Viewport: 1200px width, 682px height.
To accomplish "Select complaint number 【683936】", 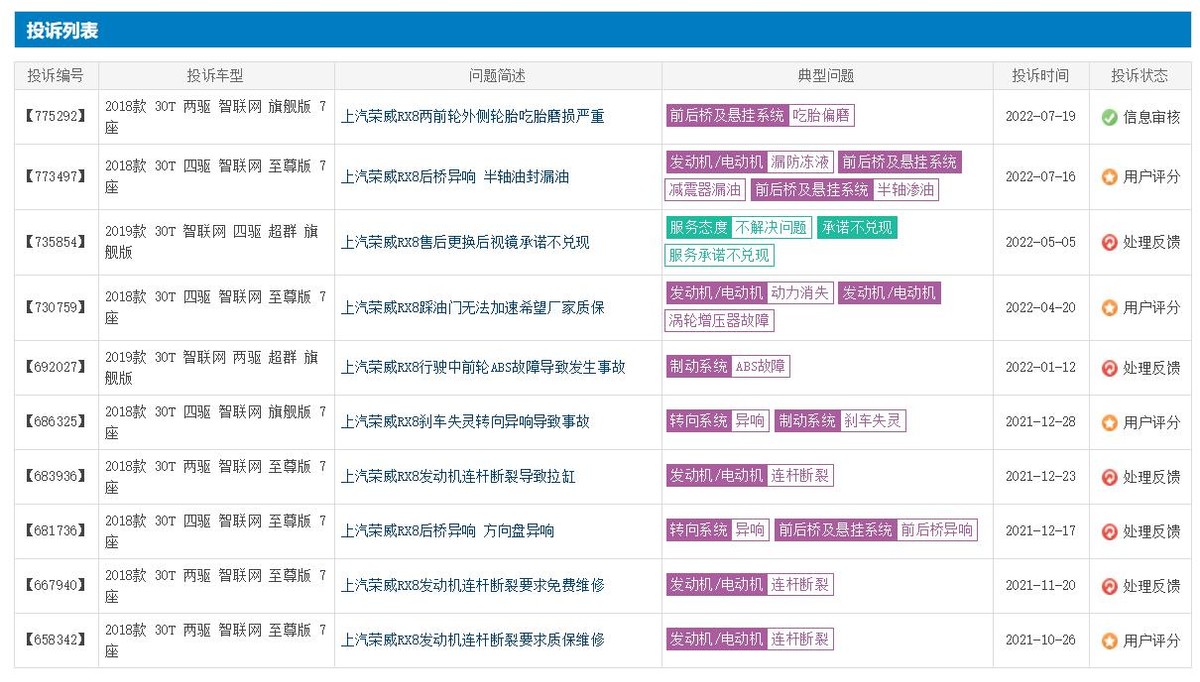I will 56,477.
